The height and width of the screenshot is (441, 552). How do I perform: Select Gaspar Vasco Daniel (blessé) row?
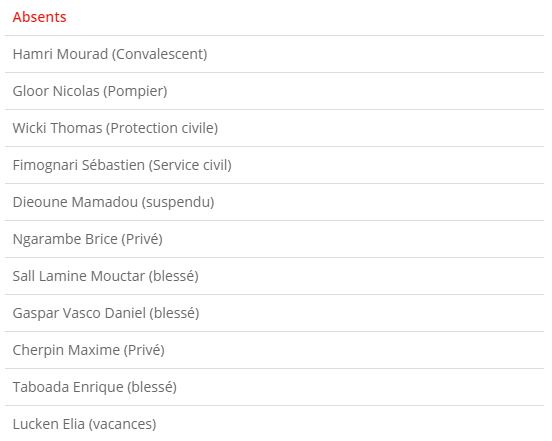(x=274, y=313)
